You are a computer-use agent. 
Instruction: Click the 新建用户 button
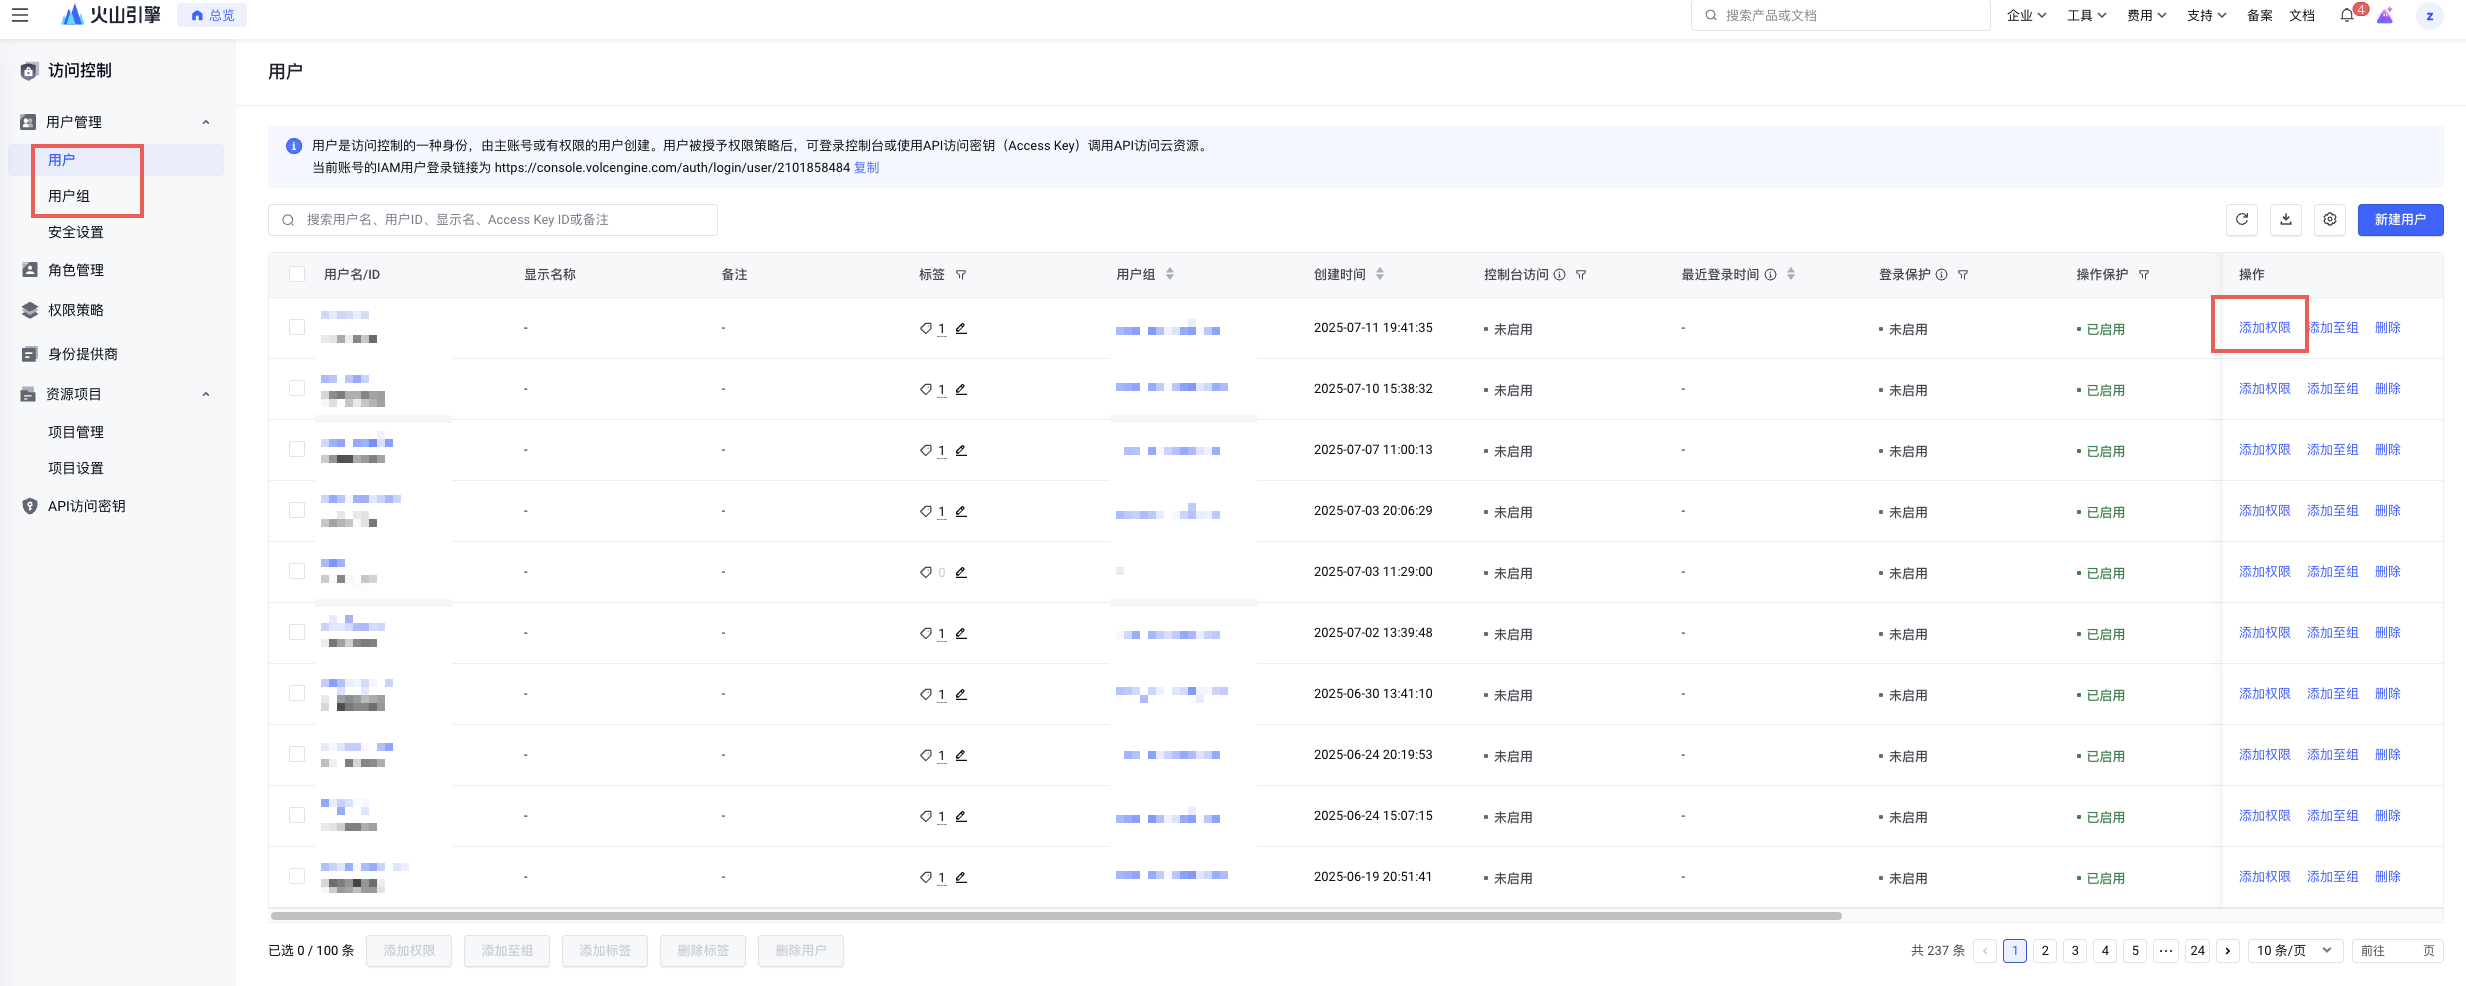2400,220
